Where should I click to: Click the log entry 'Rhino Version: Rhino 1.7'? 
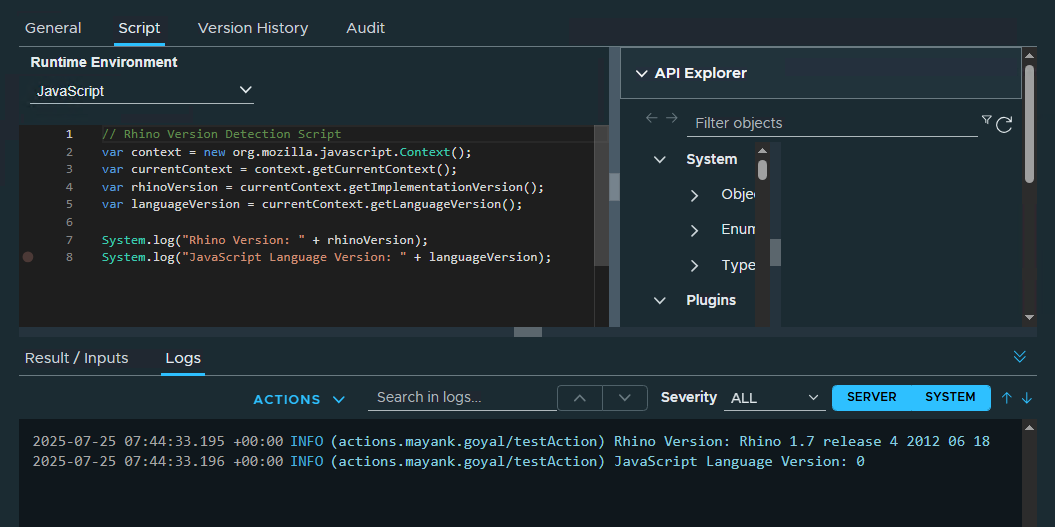511,442
